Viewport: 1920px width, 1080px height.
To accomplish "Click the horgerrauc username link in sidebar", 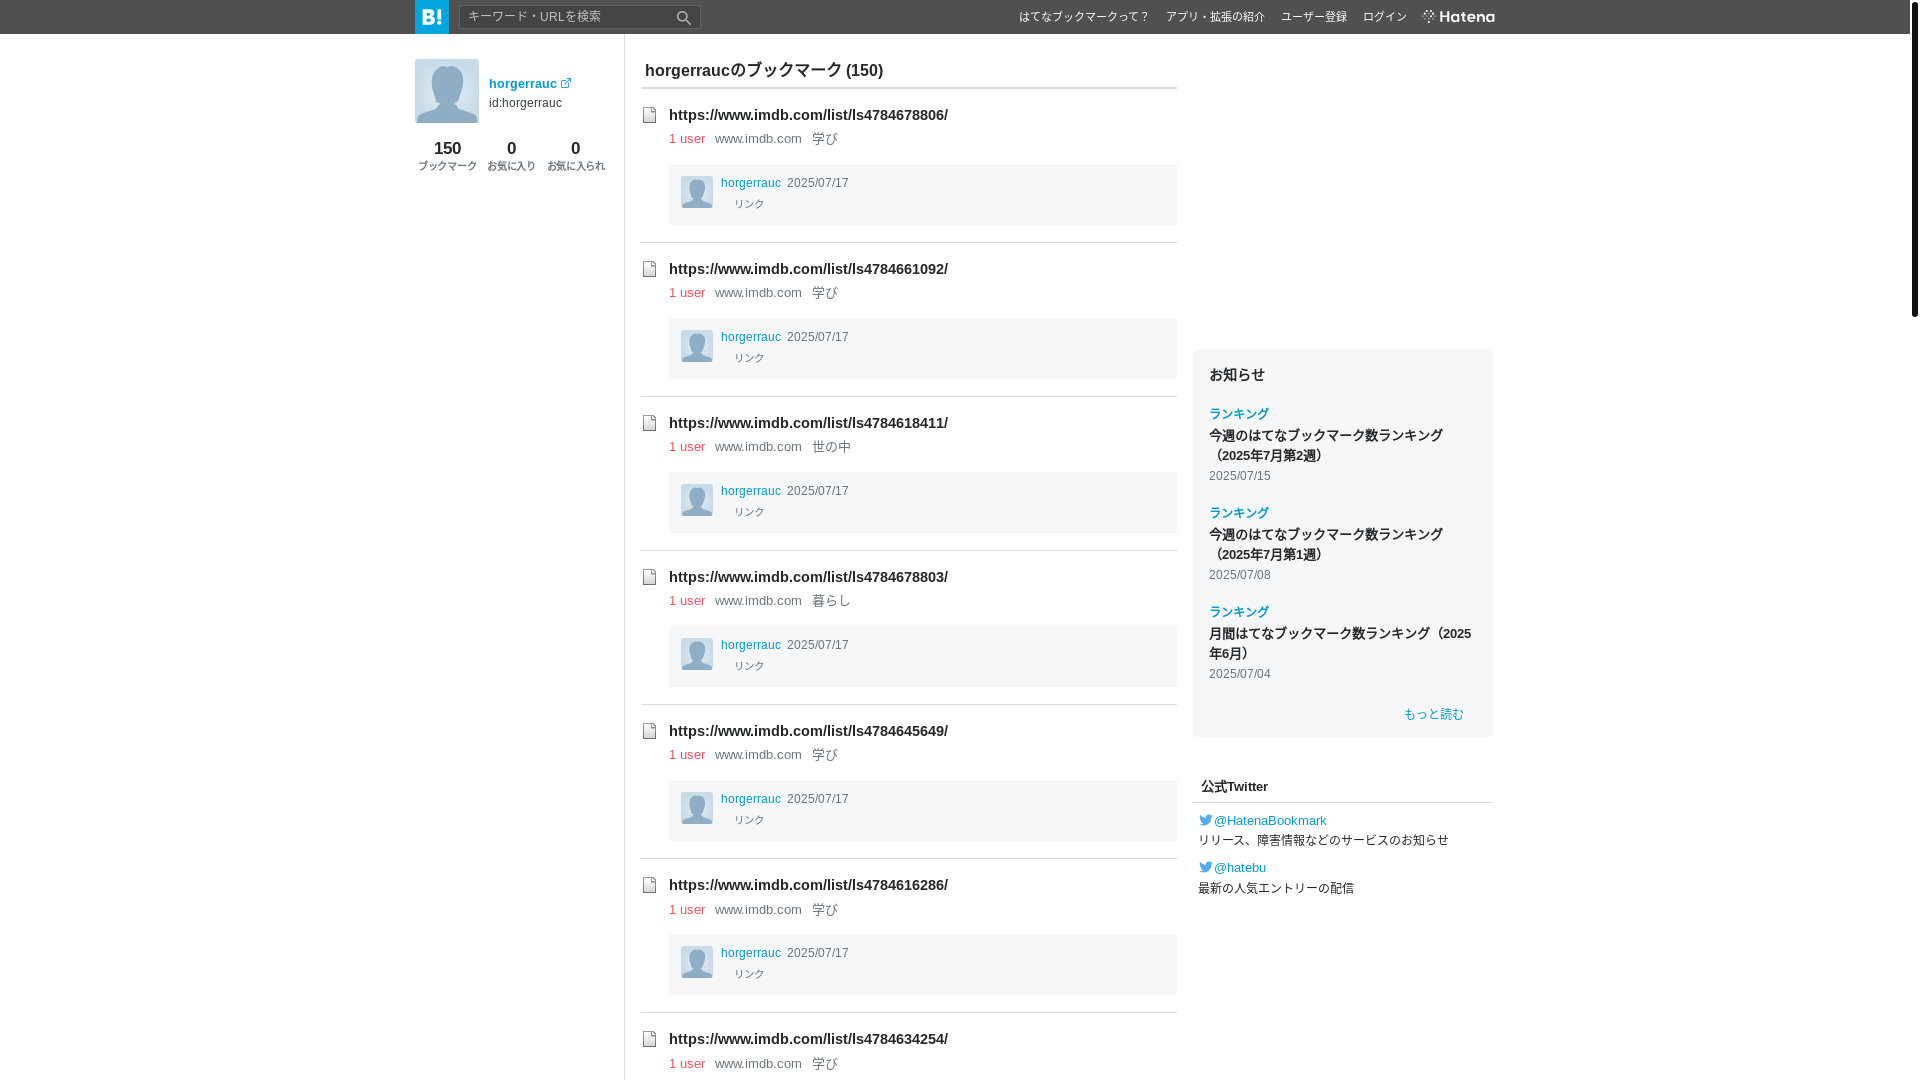I will coord(523,84).
